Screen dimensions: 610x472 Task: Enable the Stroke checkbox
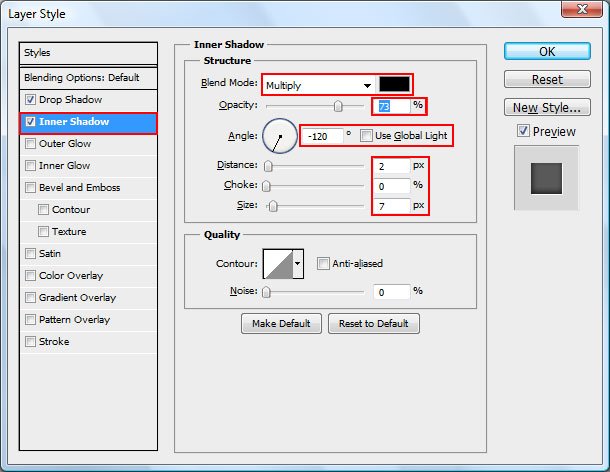[30, 342]
